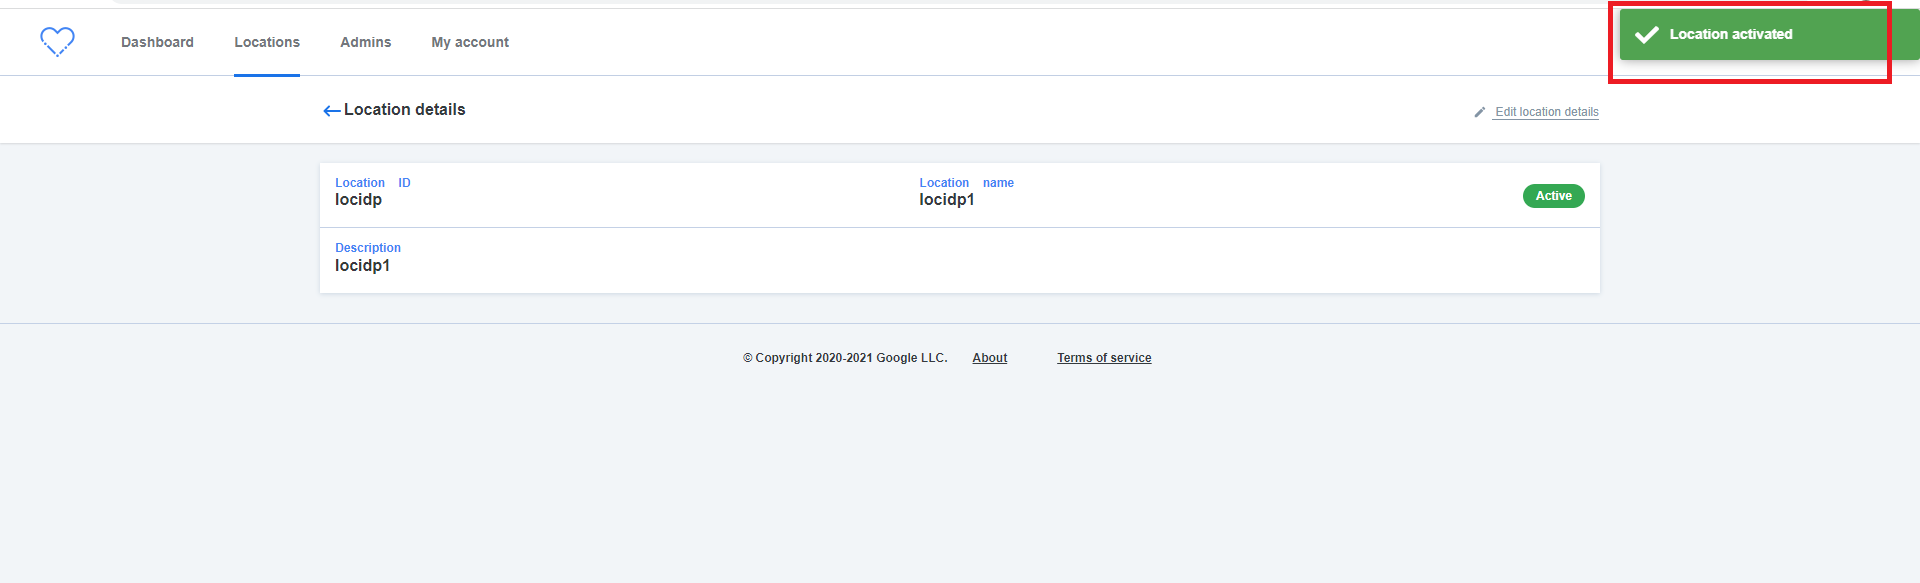This screenshot has height=583, width=1920.
Task: Click the Location name label
Action: [x=967, y=183]
